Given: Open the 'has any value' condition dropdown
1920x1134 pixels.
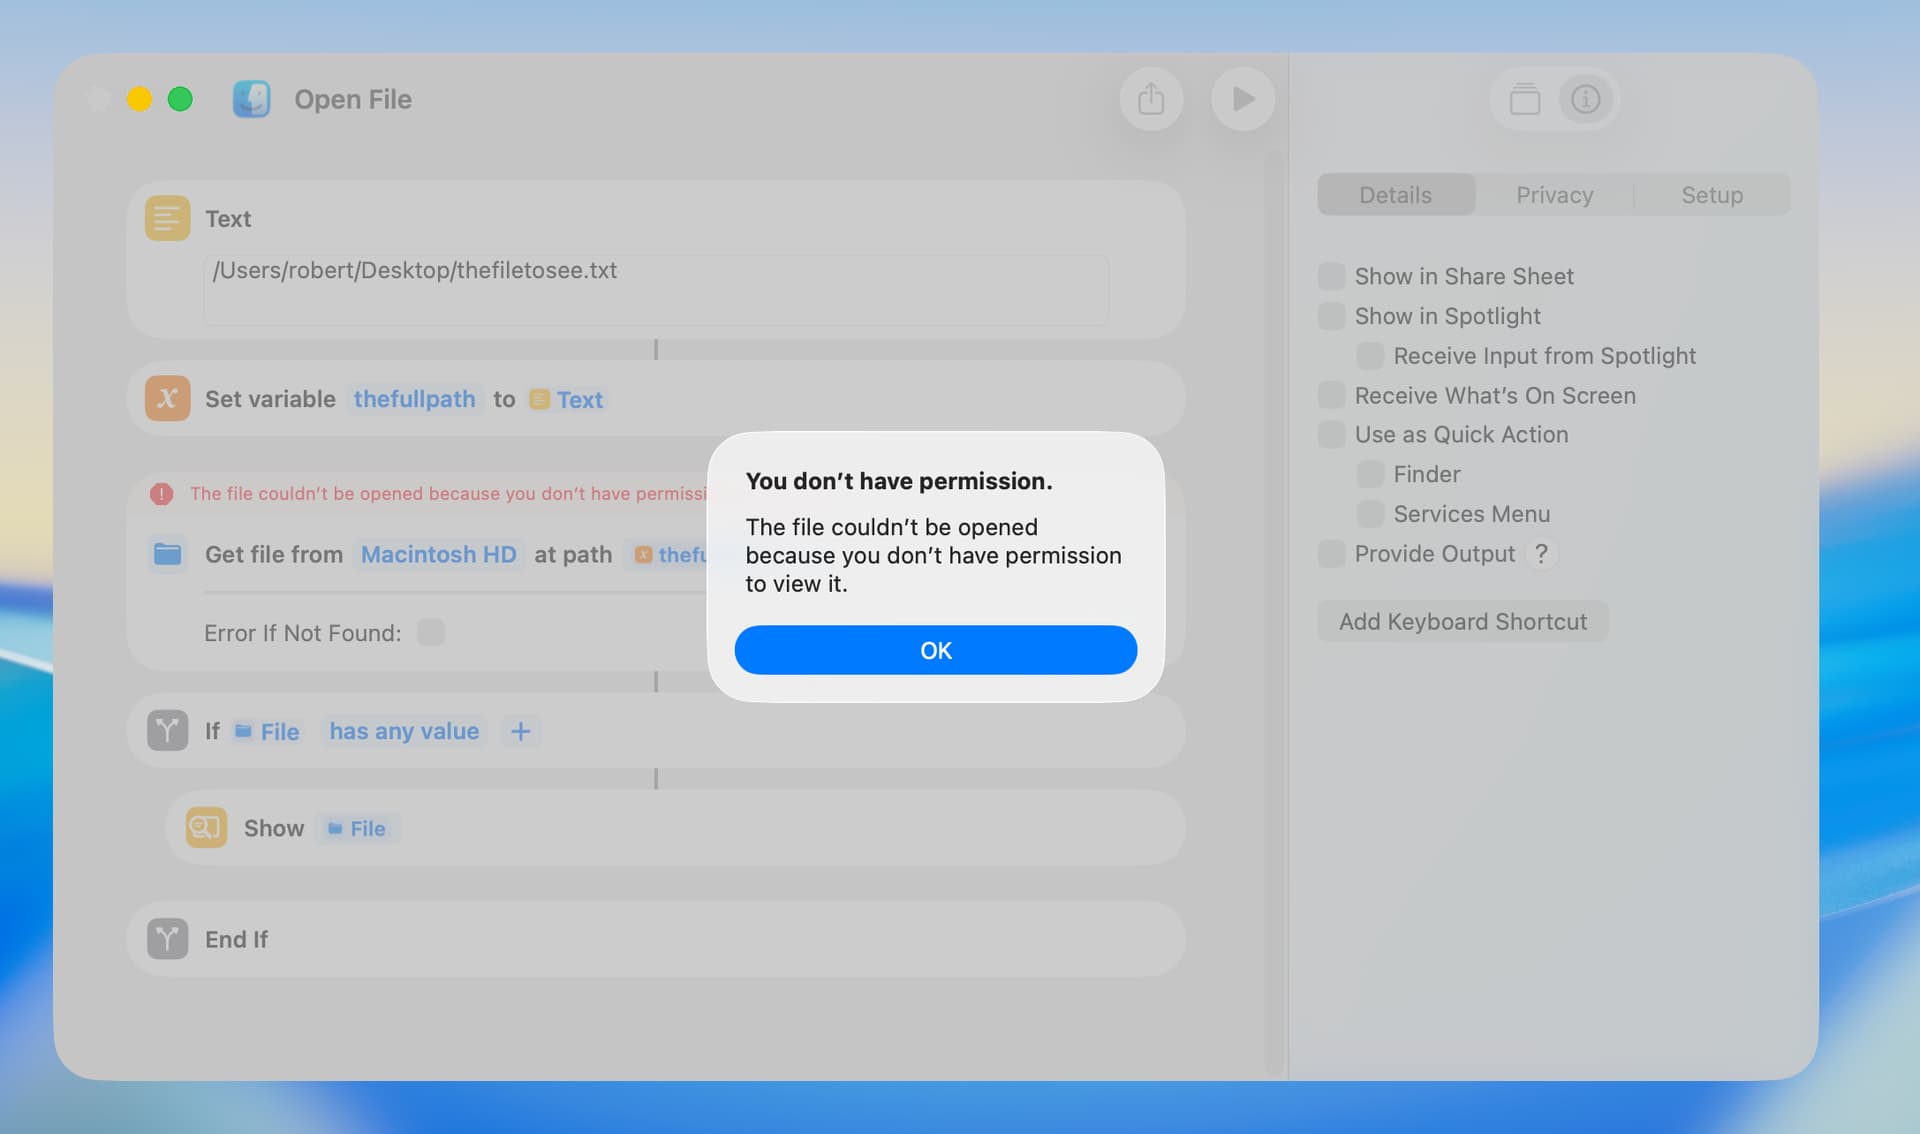Looking at the screenshot, I should coord(404,731).
